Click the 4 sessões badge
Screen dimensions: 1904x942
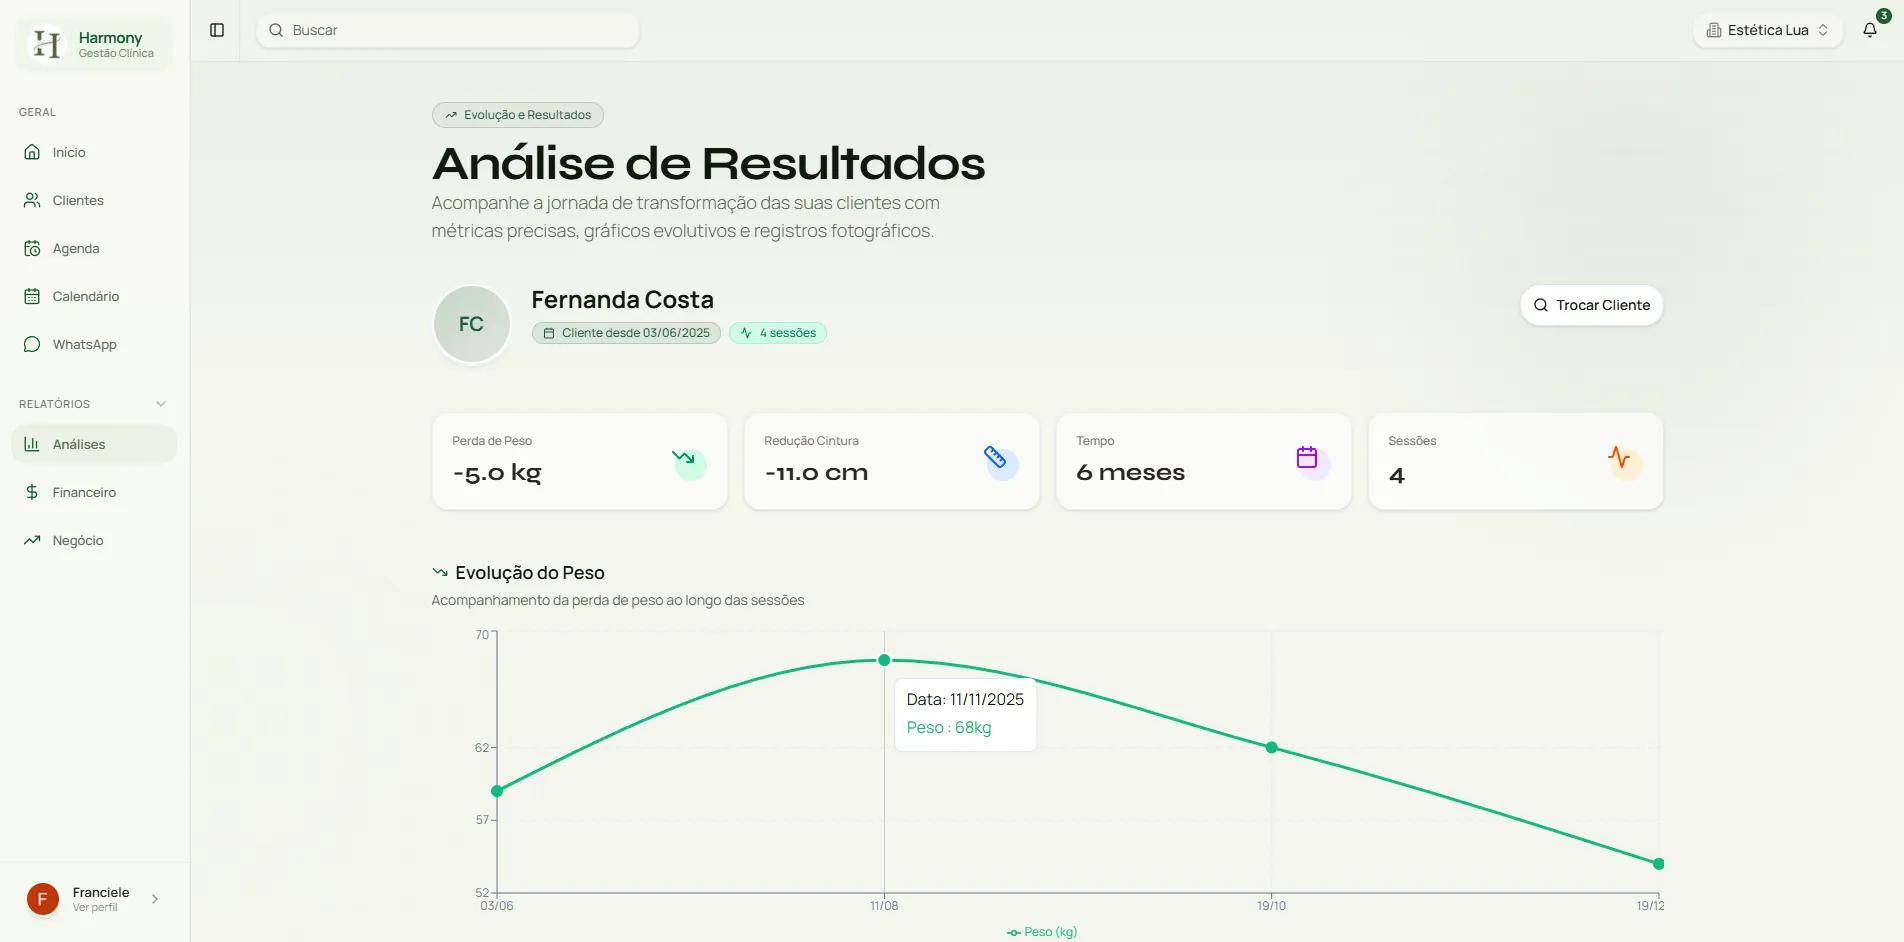(x=778, y=332)
